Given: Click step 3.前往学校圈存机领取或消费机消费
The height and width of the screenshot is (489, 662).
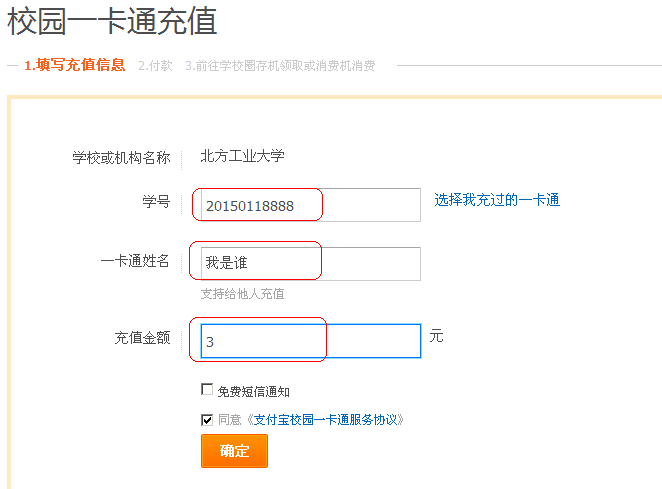Looking at the screenshot, I should (280, 66).
